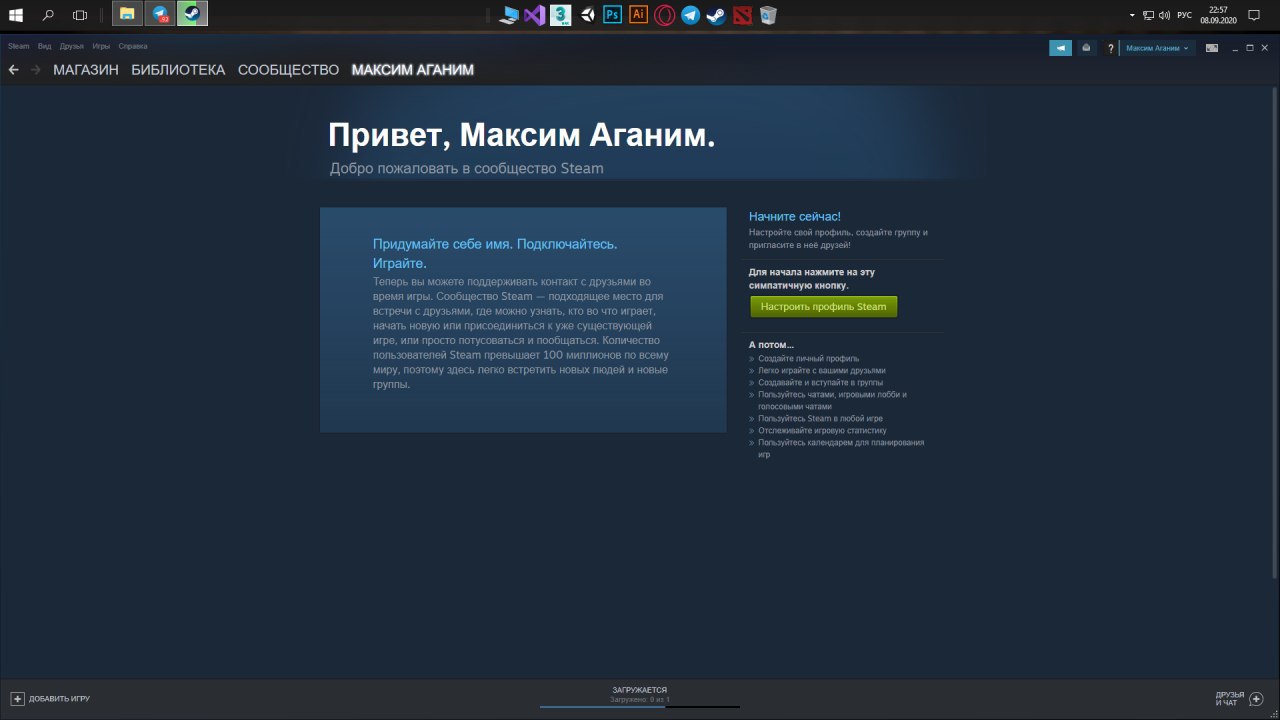Click Добро пожаловать в сообщество Steam
Image resolution: width=1280 pixels, height=720 pixels.
[x=467, y=168]
